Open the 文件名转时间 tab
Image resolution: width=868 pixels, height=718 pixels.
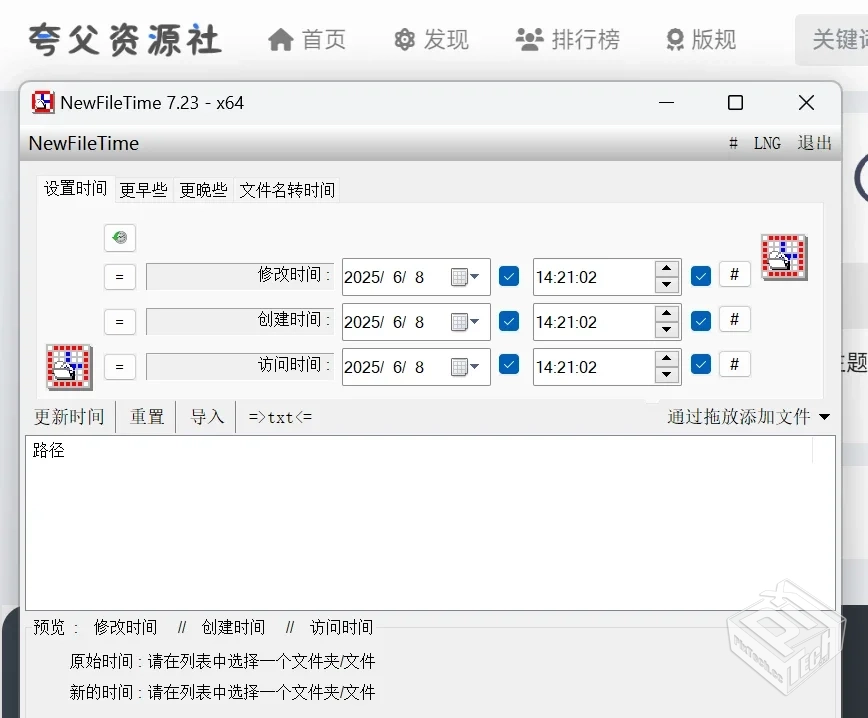(287, 189)
